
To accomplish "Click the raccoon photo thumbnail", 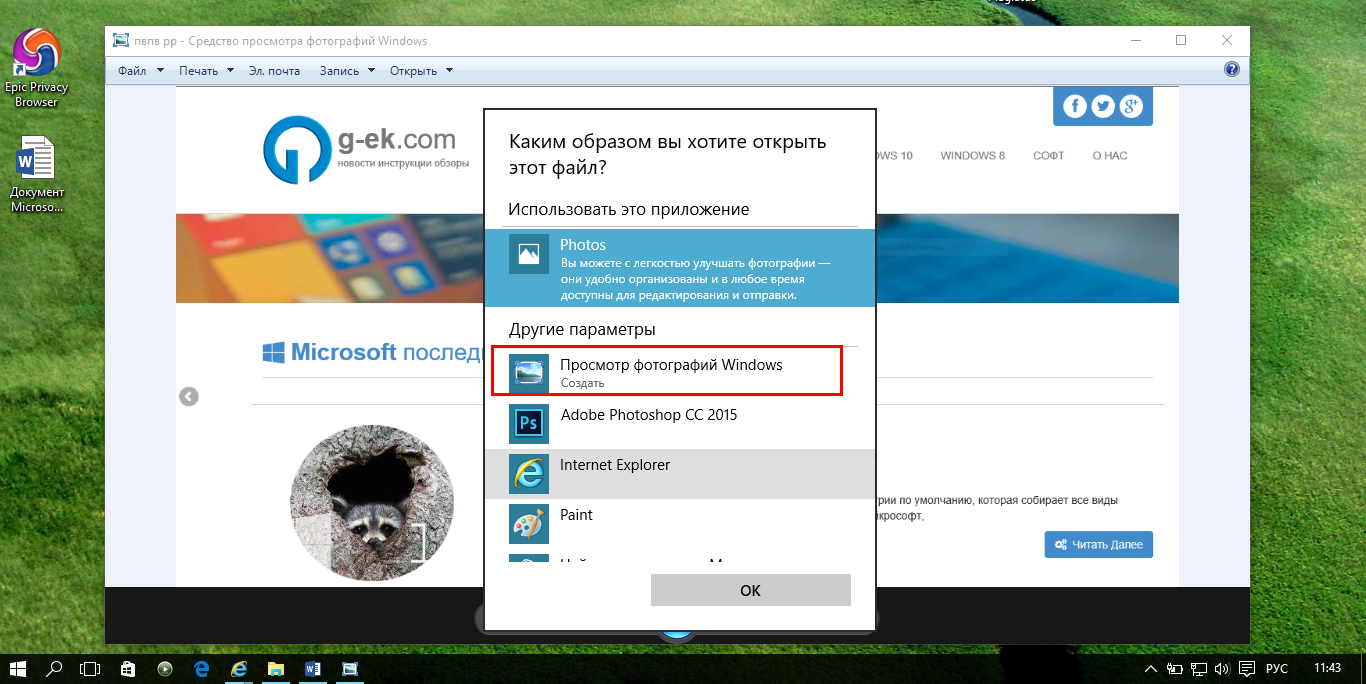I will (372, 503).
